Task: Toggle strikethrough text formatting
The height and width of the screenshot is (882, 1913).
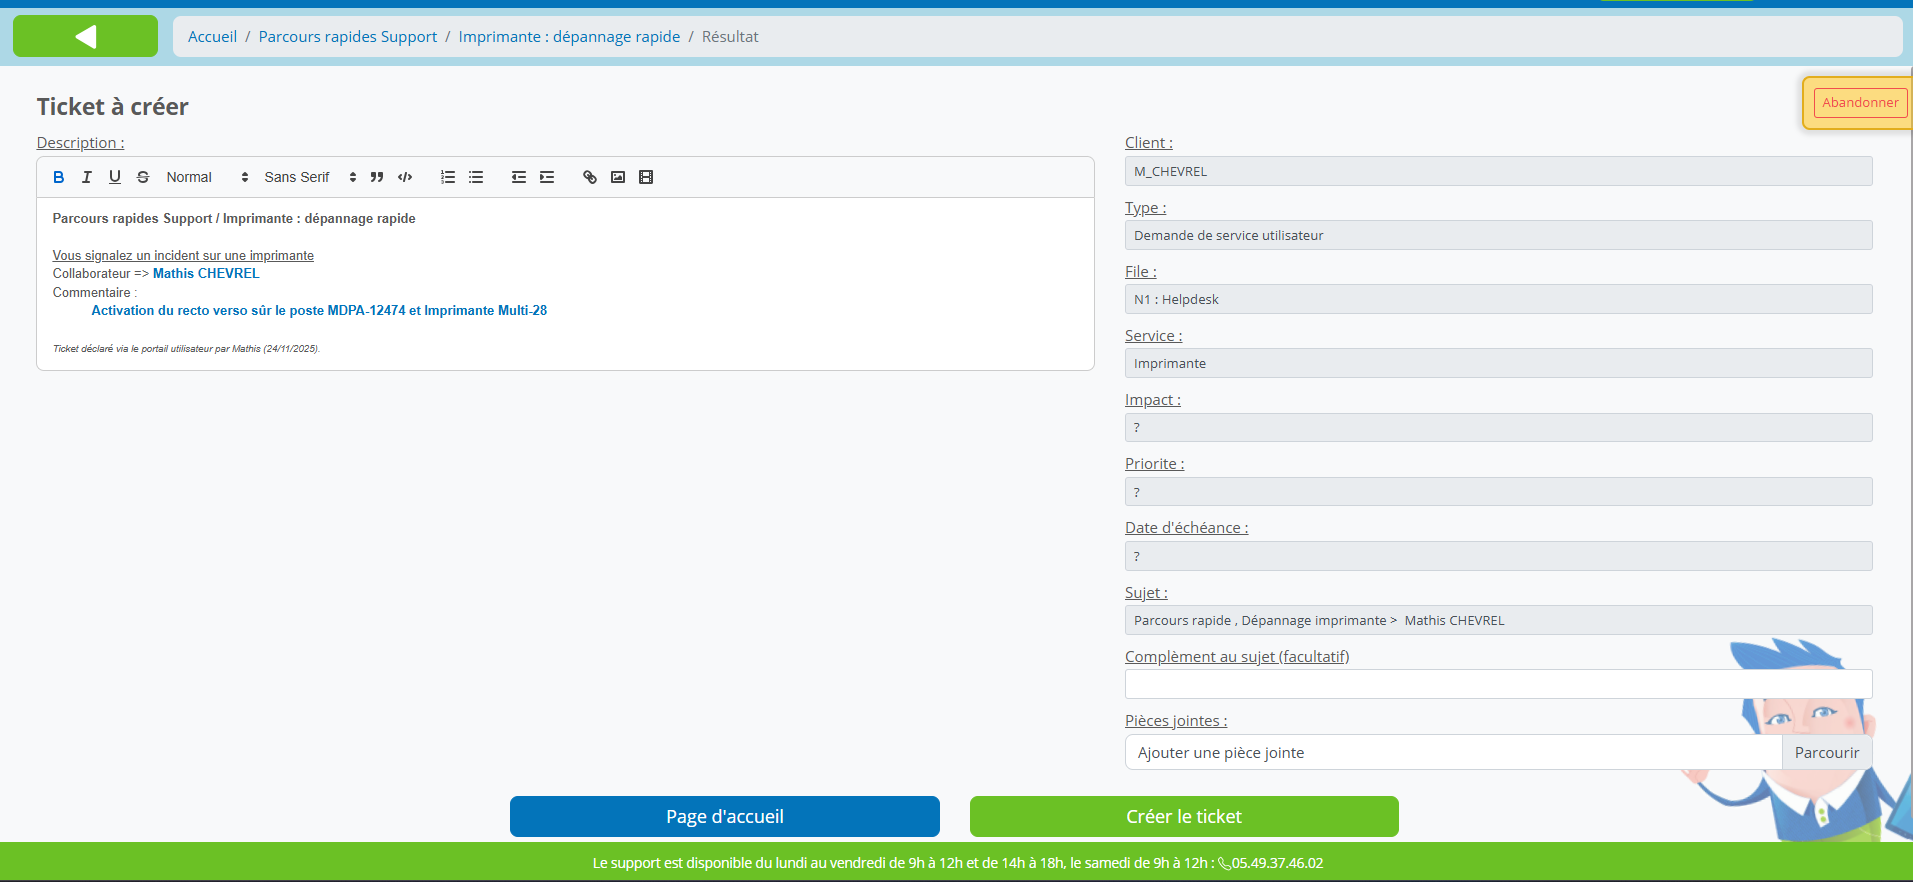Action: click(143, 177)
